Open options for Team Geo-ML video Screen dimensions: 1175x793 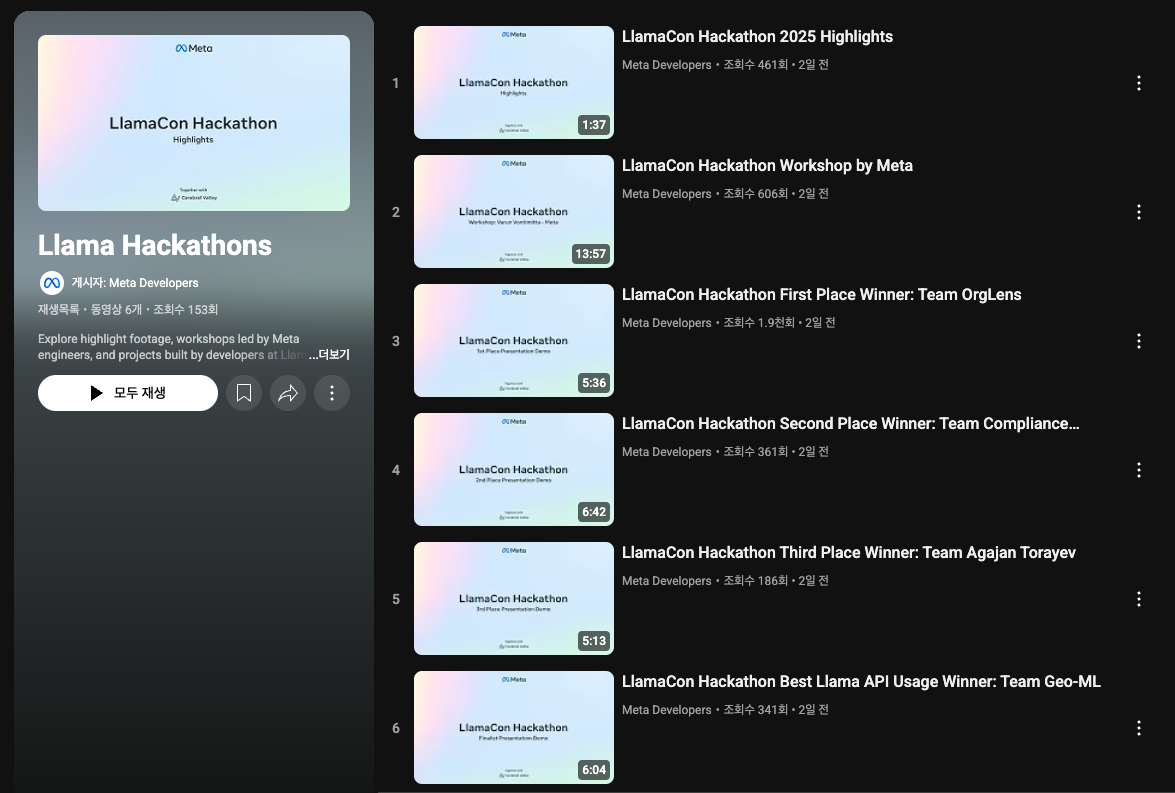[x=1138, y=728]
